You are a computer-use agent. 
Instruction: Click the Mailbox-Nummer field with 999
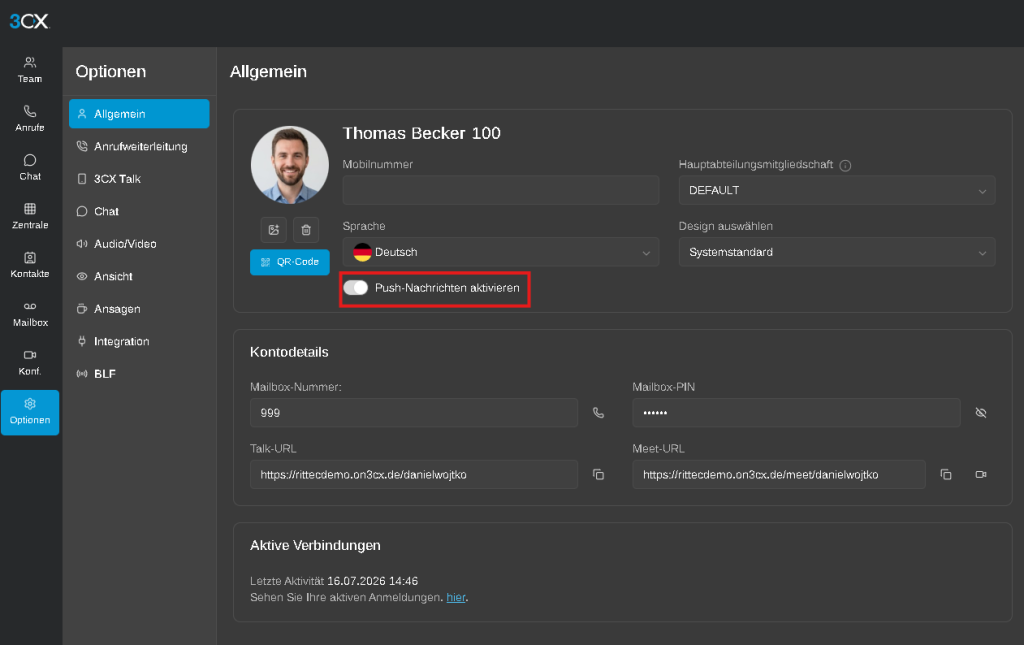coord(414,413)
